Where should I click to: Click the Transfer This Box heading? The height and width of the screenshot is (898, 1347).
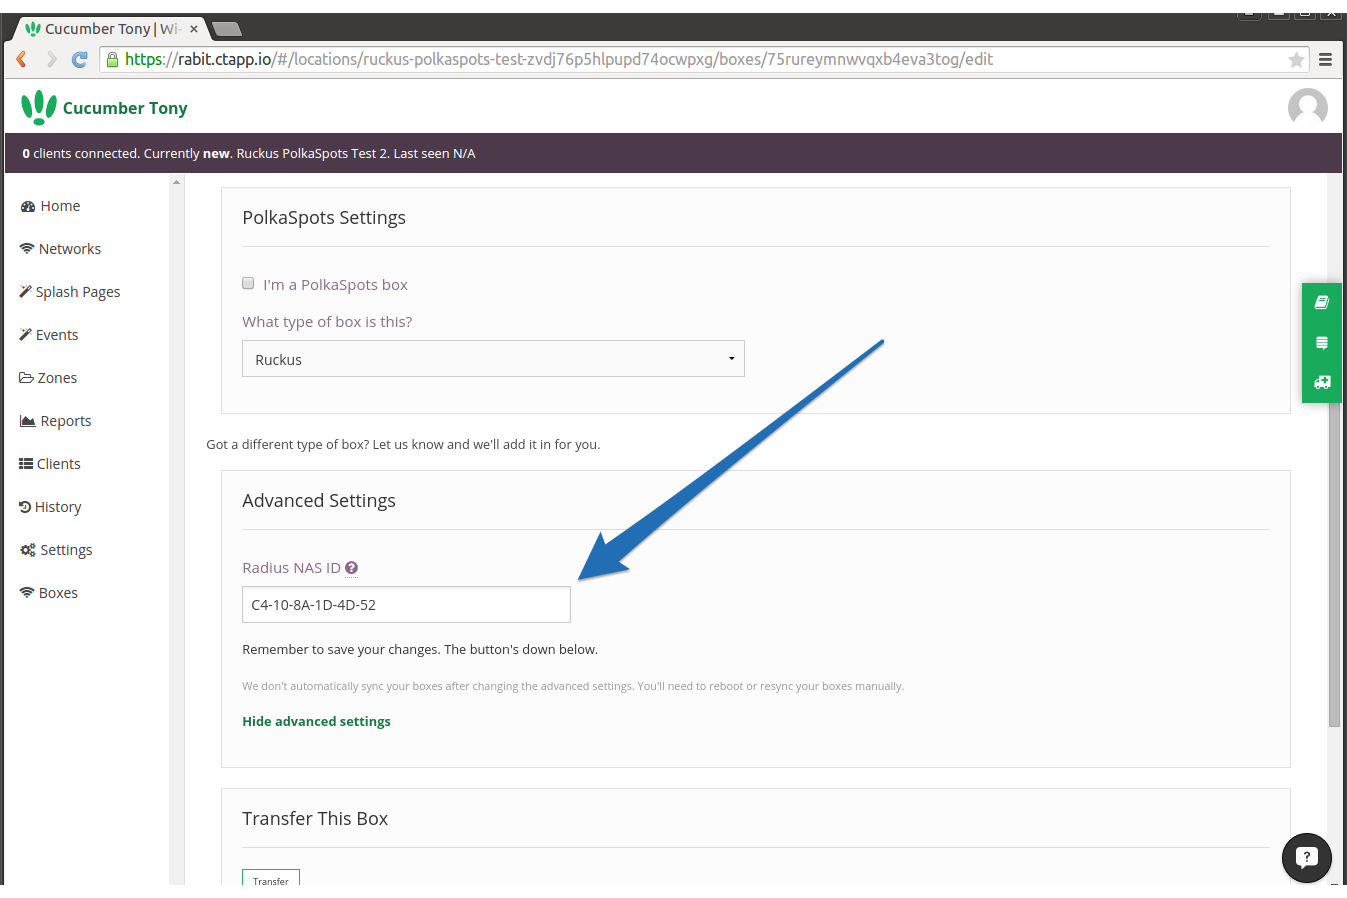coord(315,819)
